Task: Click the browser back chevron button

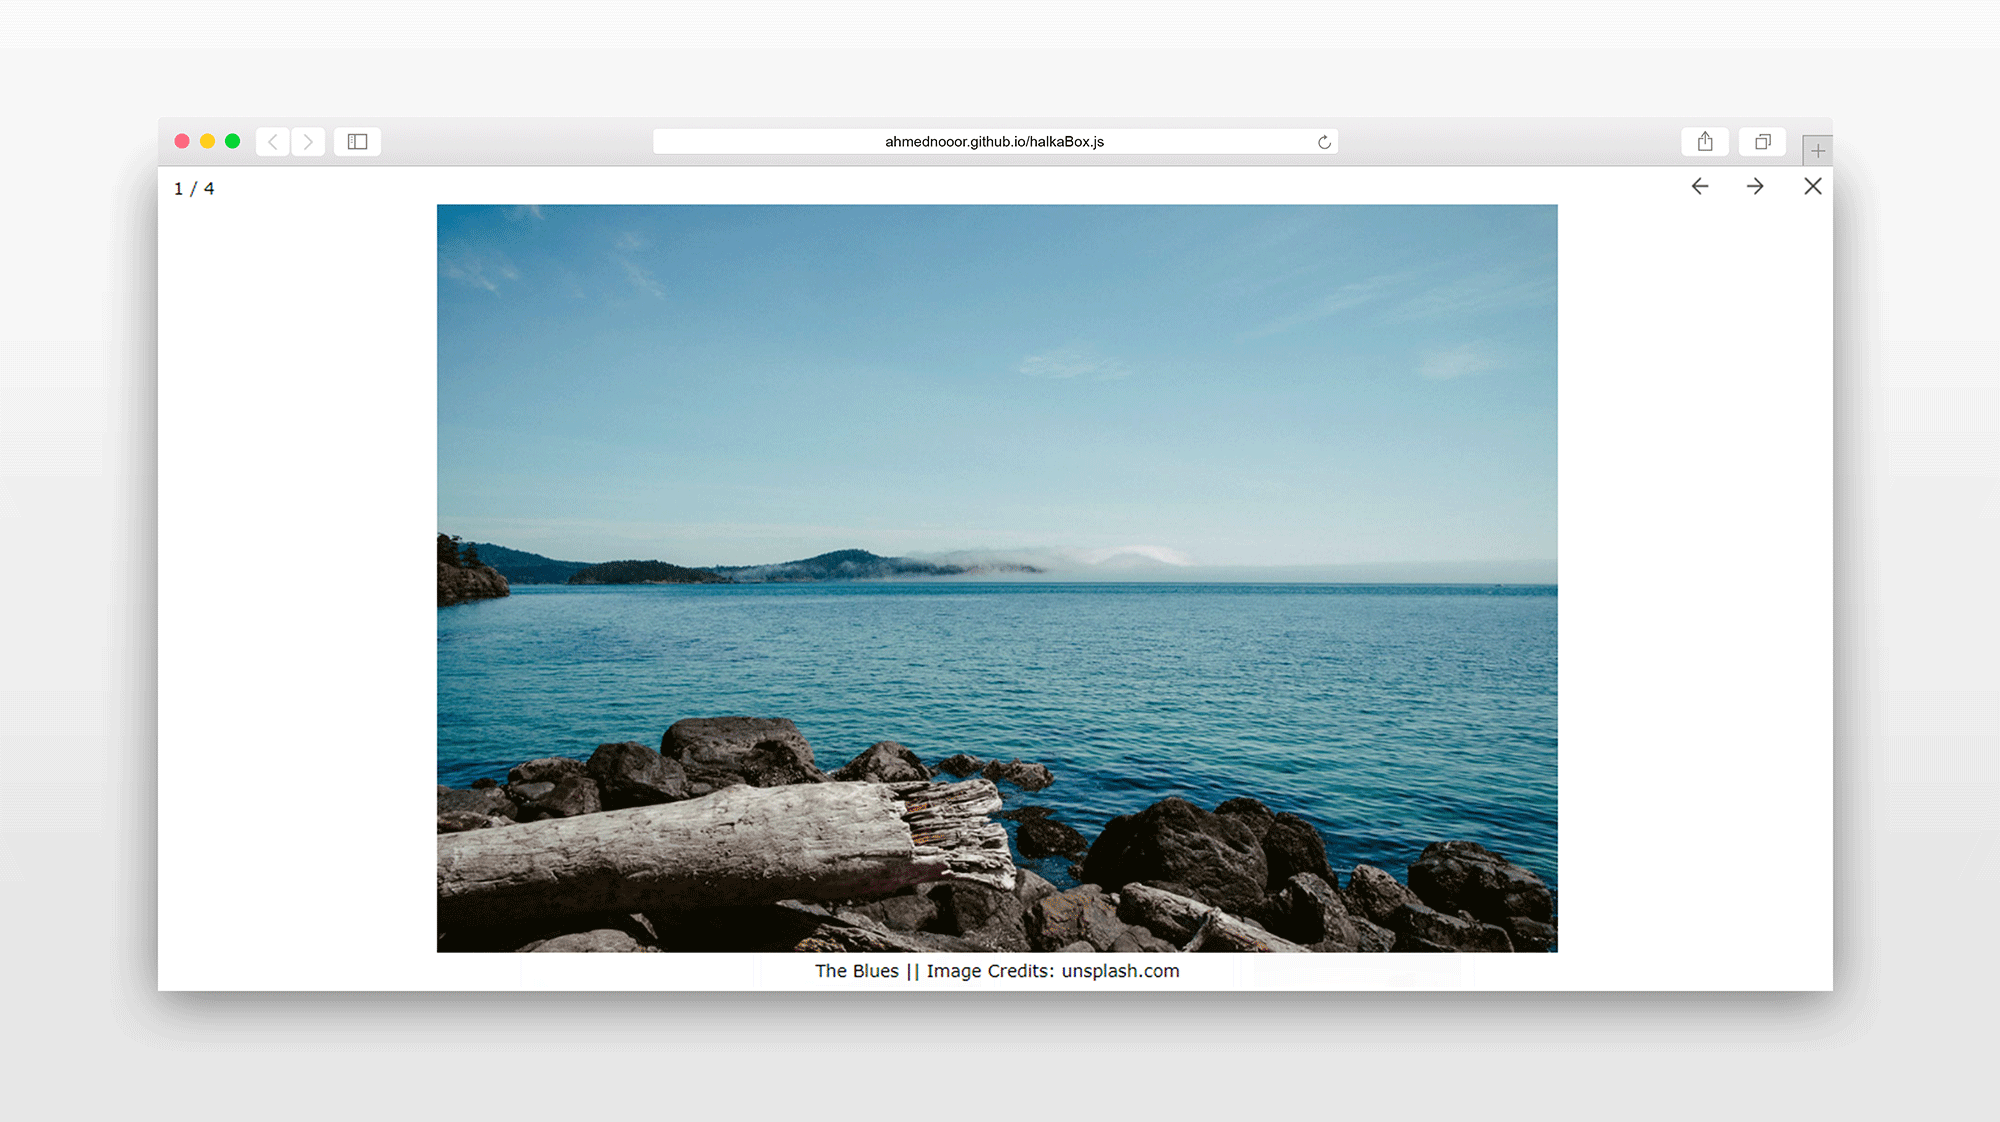Action: pos(273,142)
